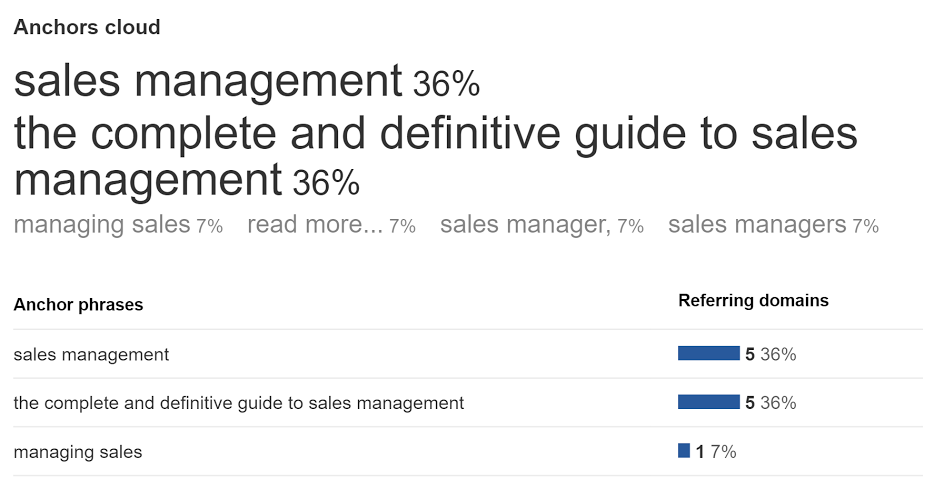The width and height of the screenshot is (944, 479).
Task: Open the 'managing sales' table row phrase
Action: [78, 452]
